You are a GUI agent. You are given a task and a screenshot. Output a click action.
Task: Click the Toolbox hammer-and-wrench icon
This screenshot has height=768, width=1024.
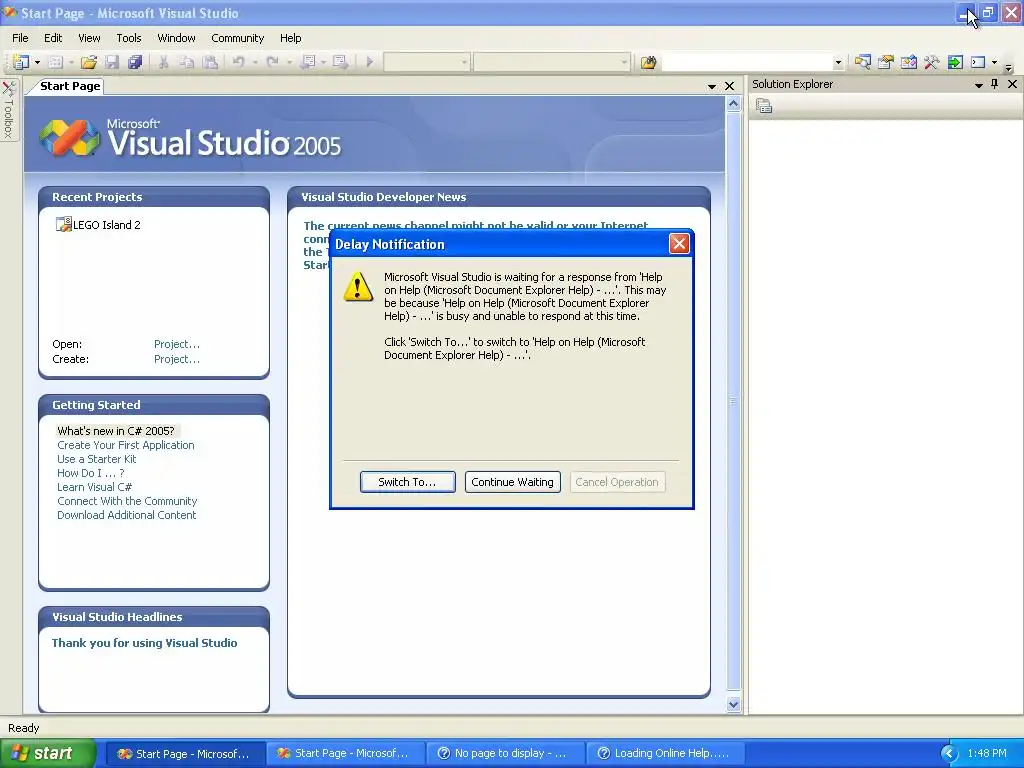click(931, 63)
